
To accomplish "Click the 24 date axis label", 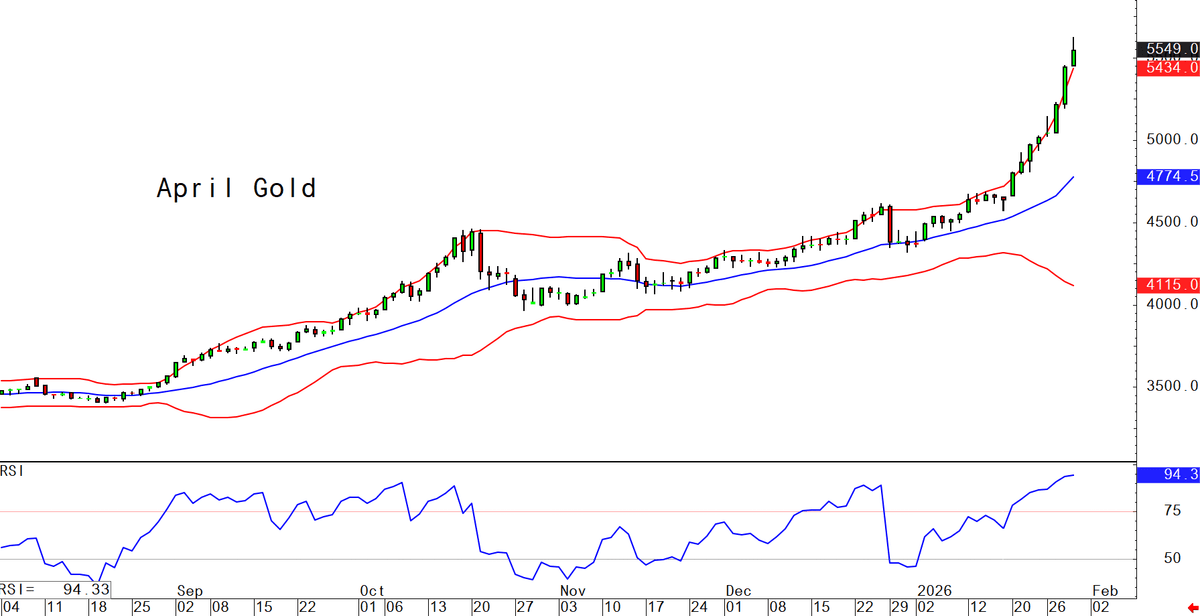I will click(700, 607).
